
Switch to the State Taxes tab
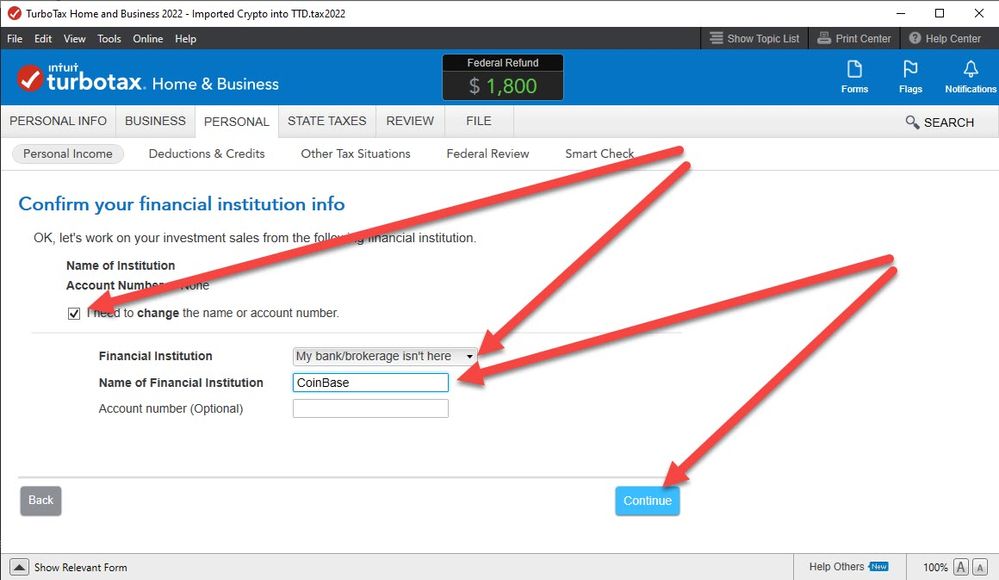(327, 121)
